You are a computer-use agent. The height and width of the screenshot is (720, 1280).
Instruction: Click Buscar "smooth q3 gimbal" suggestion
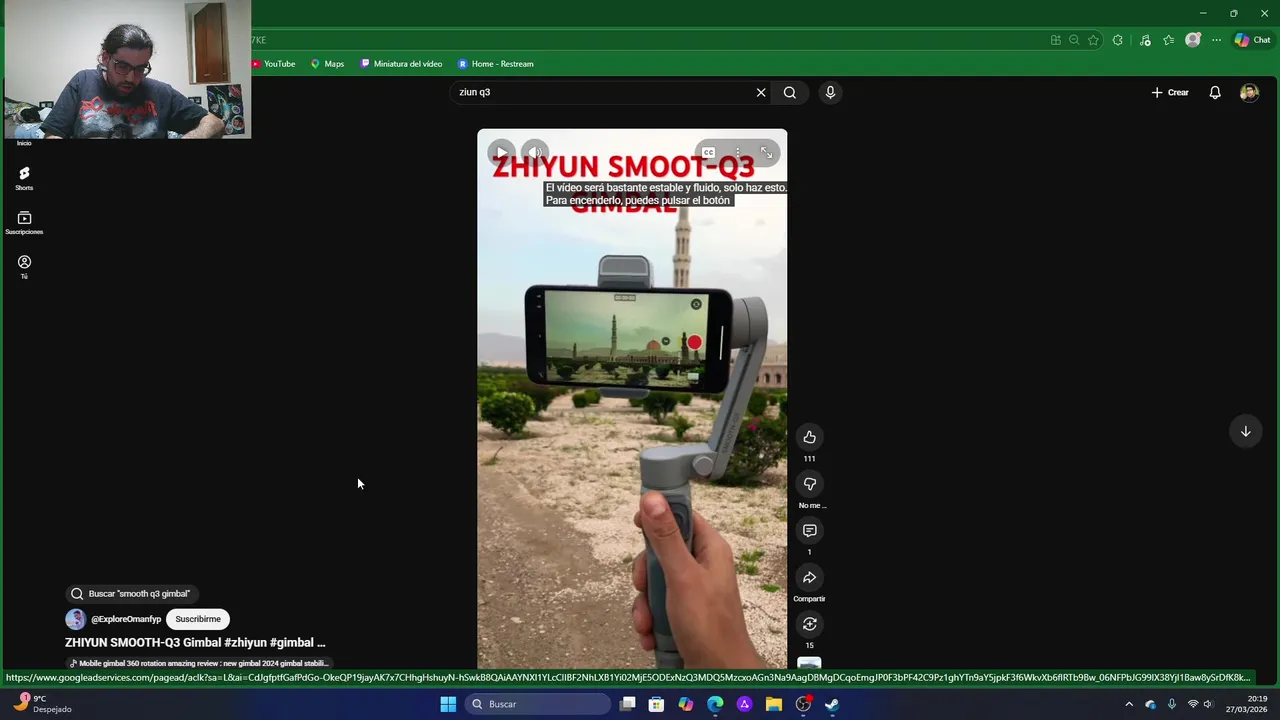[x=131, y=594]
